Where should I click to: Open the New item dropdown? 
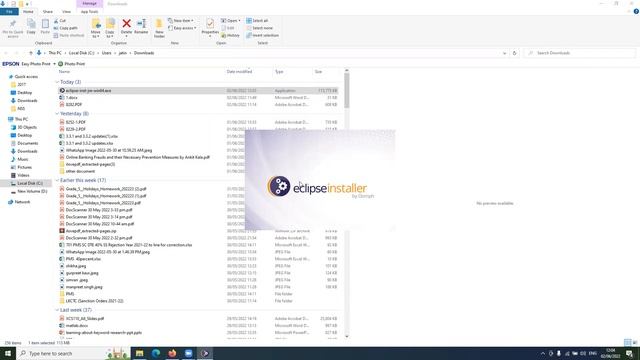tap(181, 20)
